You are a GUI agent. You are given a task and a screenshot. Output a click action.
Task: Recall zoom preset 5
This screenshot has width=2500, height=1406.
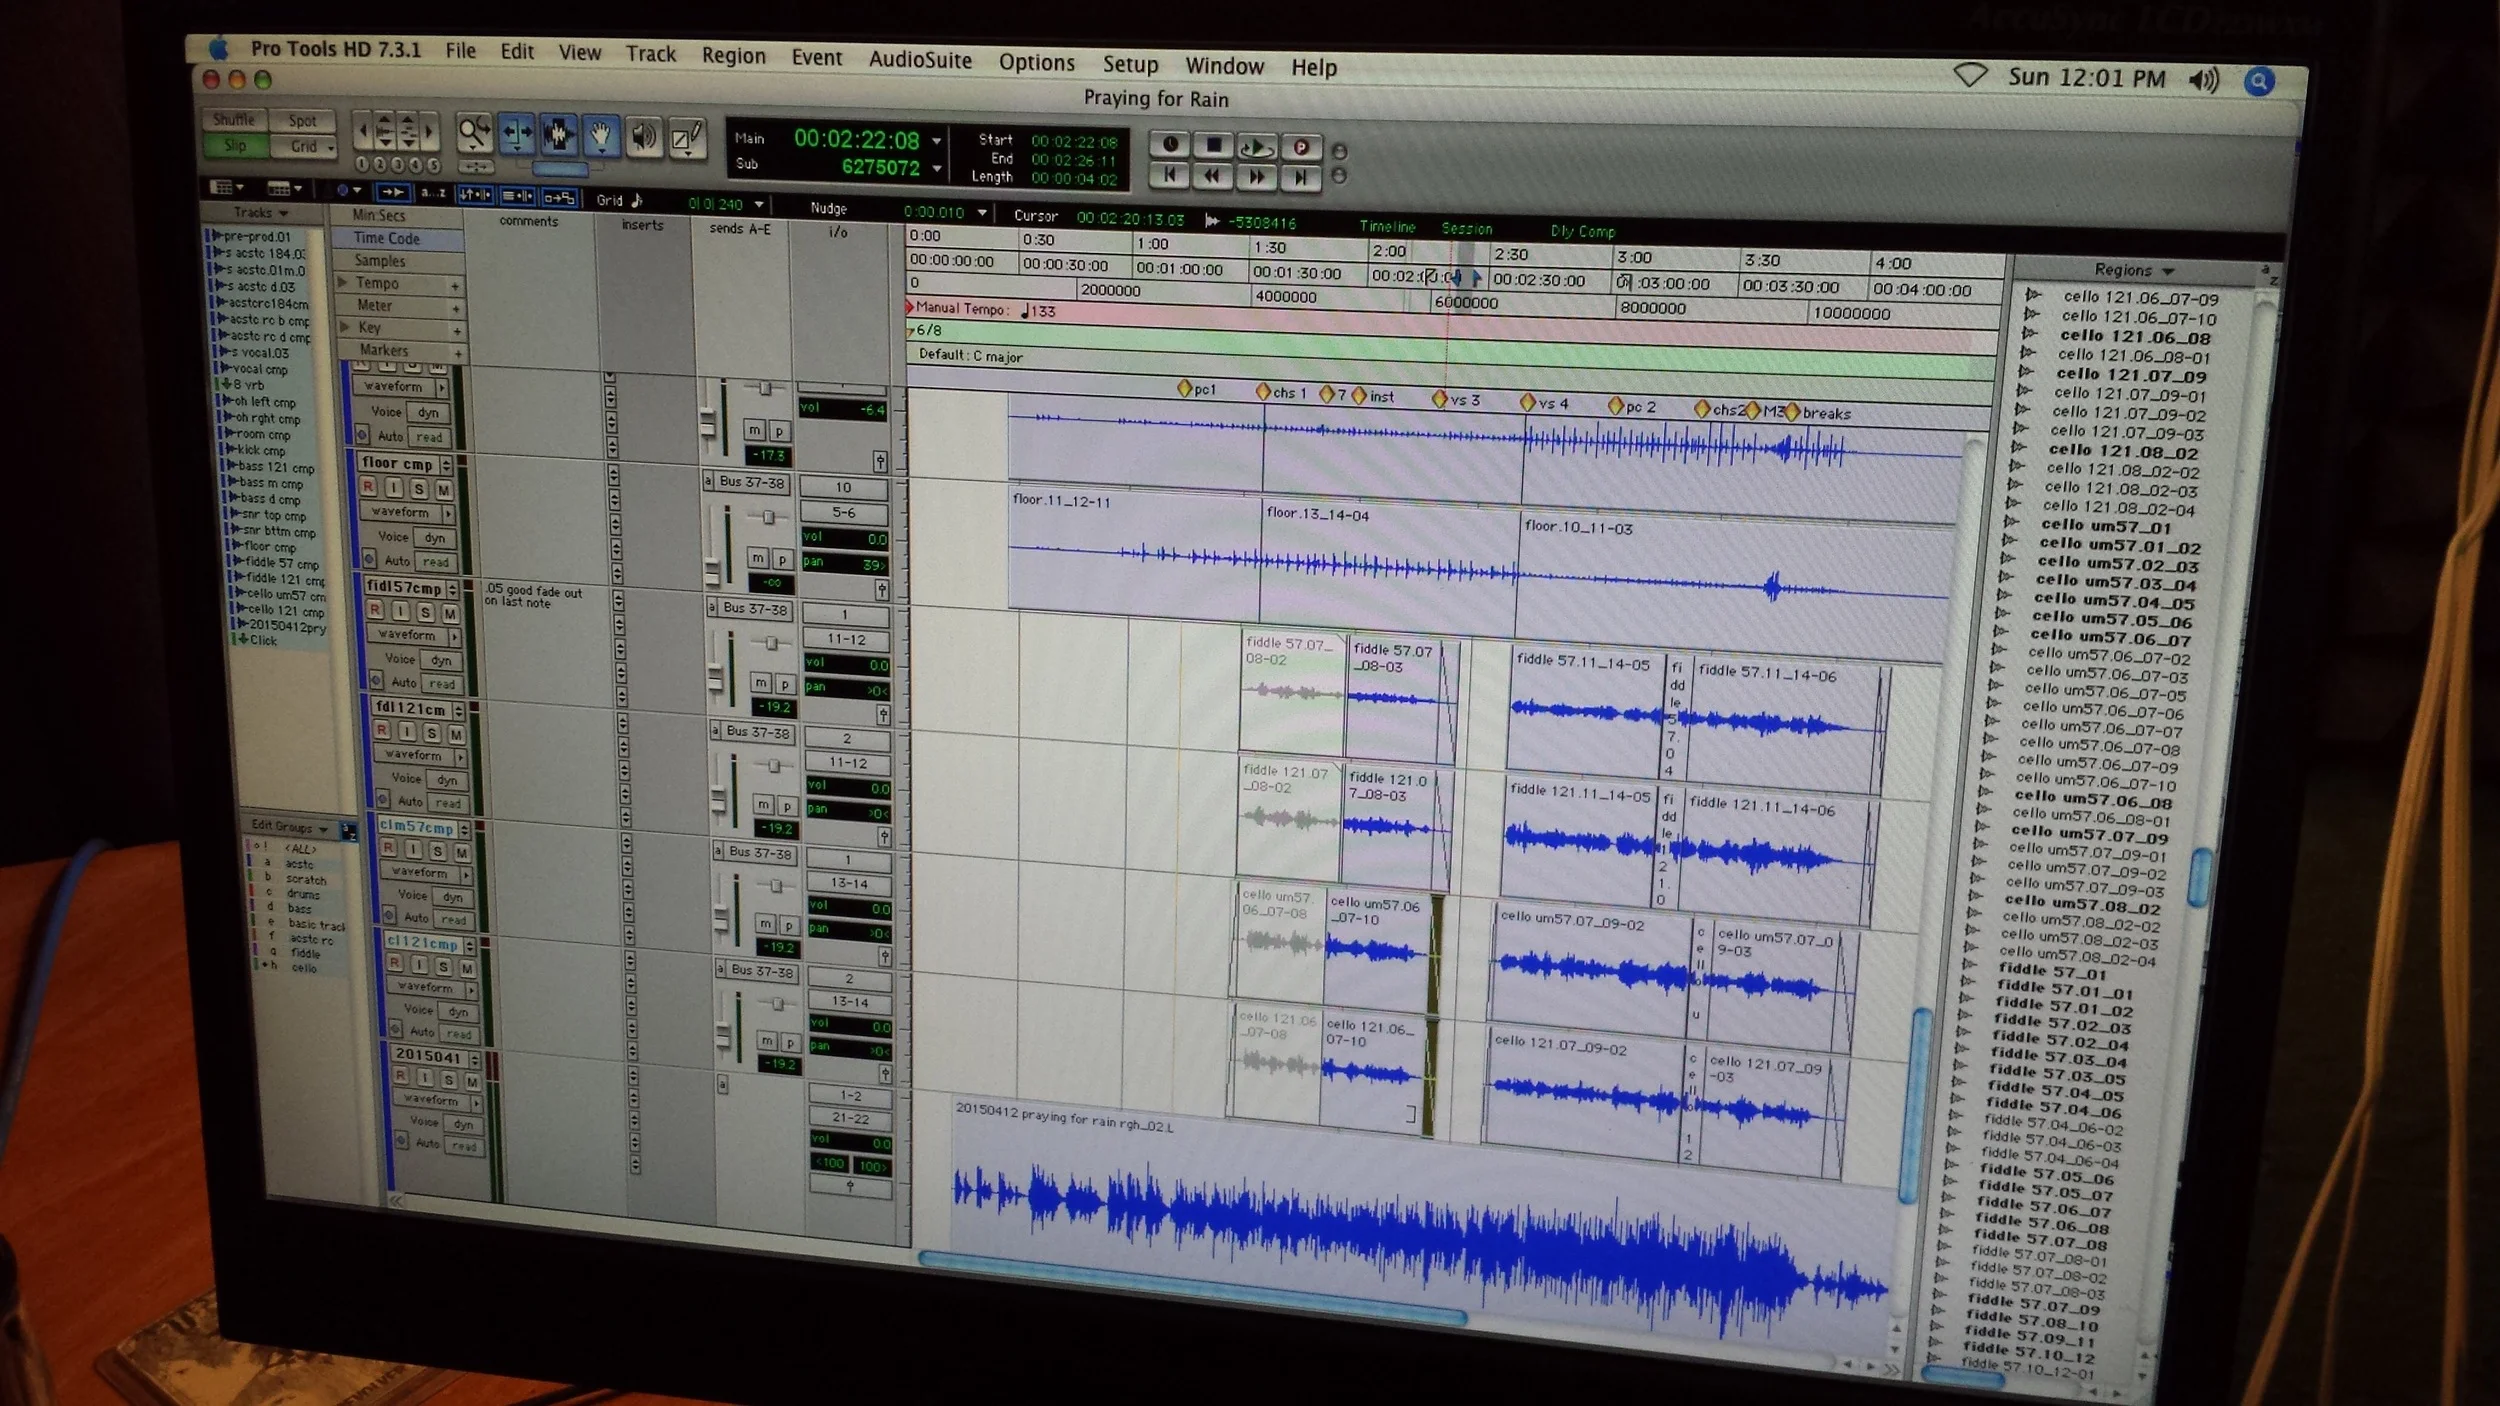[x=433, y=165]
